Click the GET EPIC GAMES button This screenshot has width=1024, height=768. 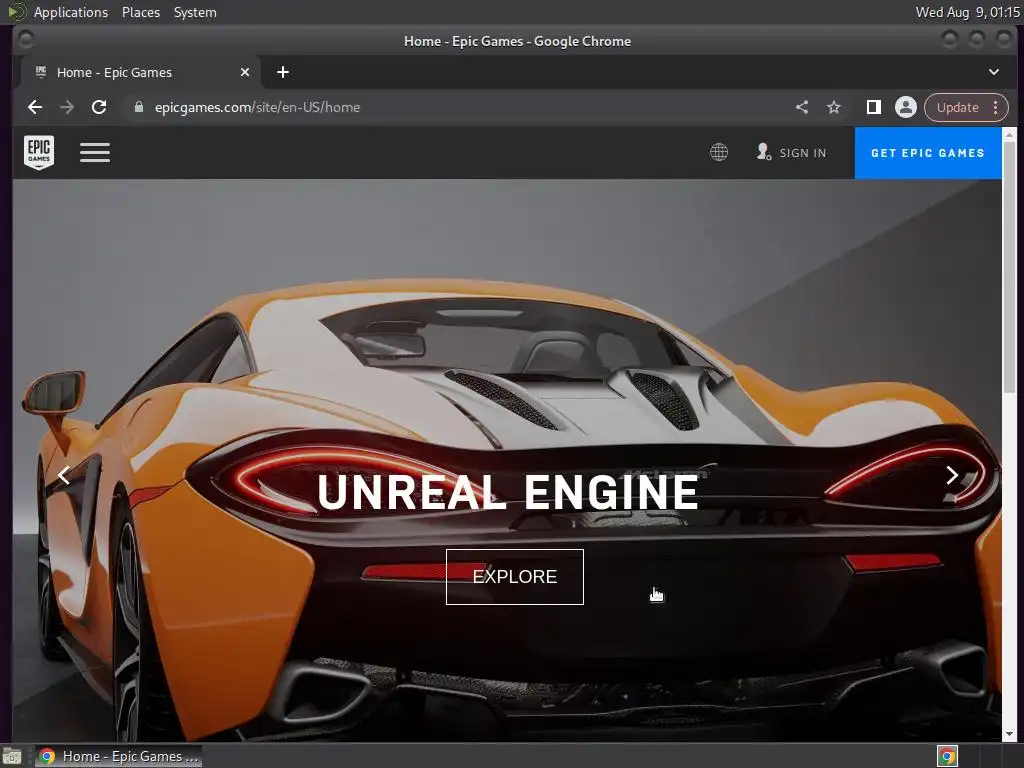click(927, 153)
